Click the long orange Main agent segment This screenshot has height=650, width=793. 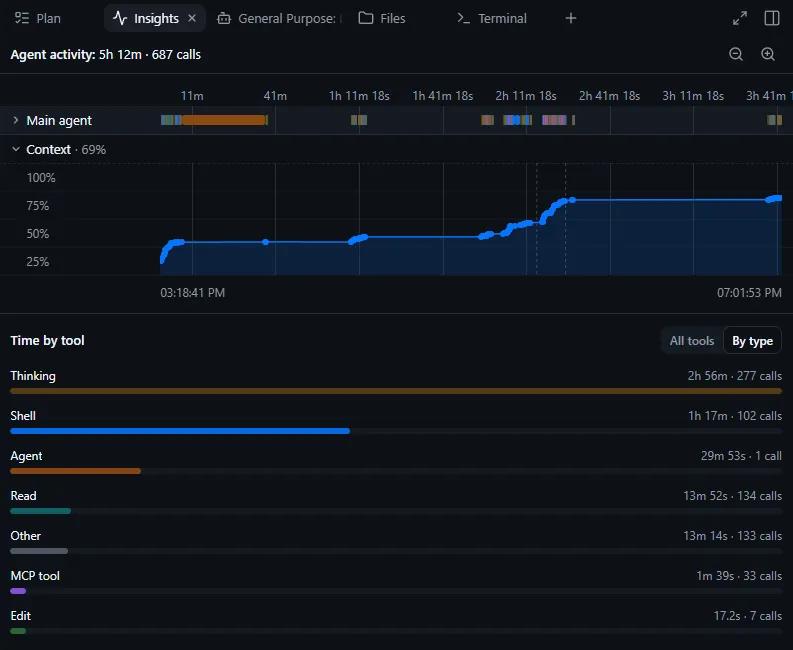pos(224,120)
